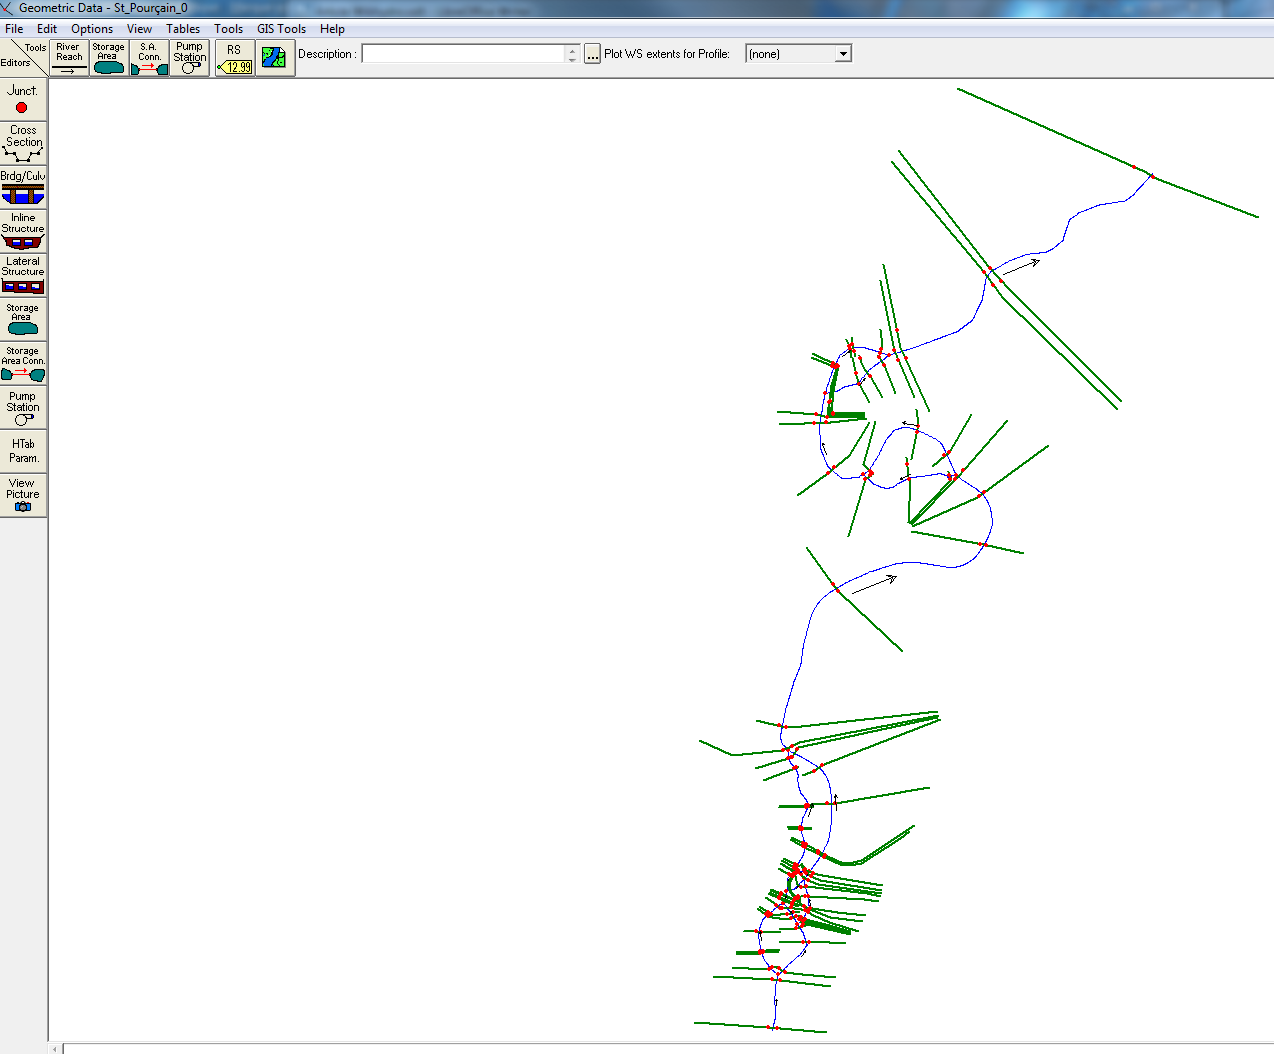
Task: Open the View Picture editor
Action: point(23,495)
